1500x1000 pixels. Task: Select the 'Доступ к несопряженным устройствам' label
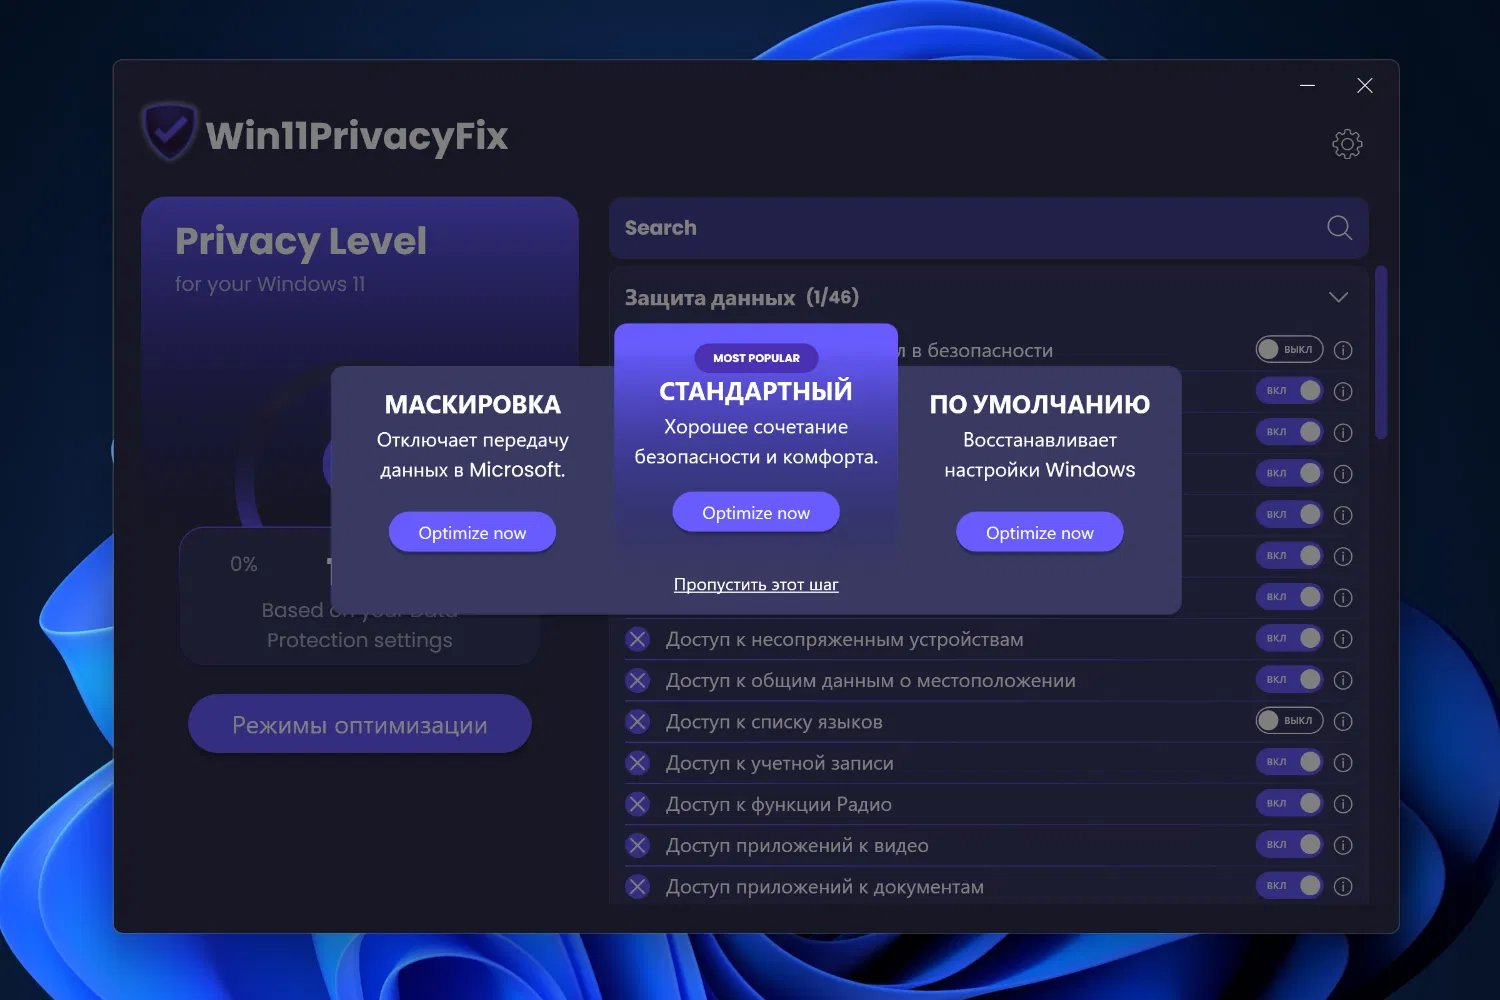tap(845, 639)
